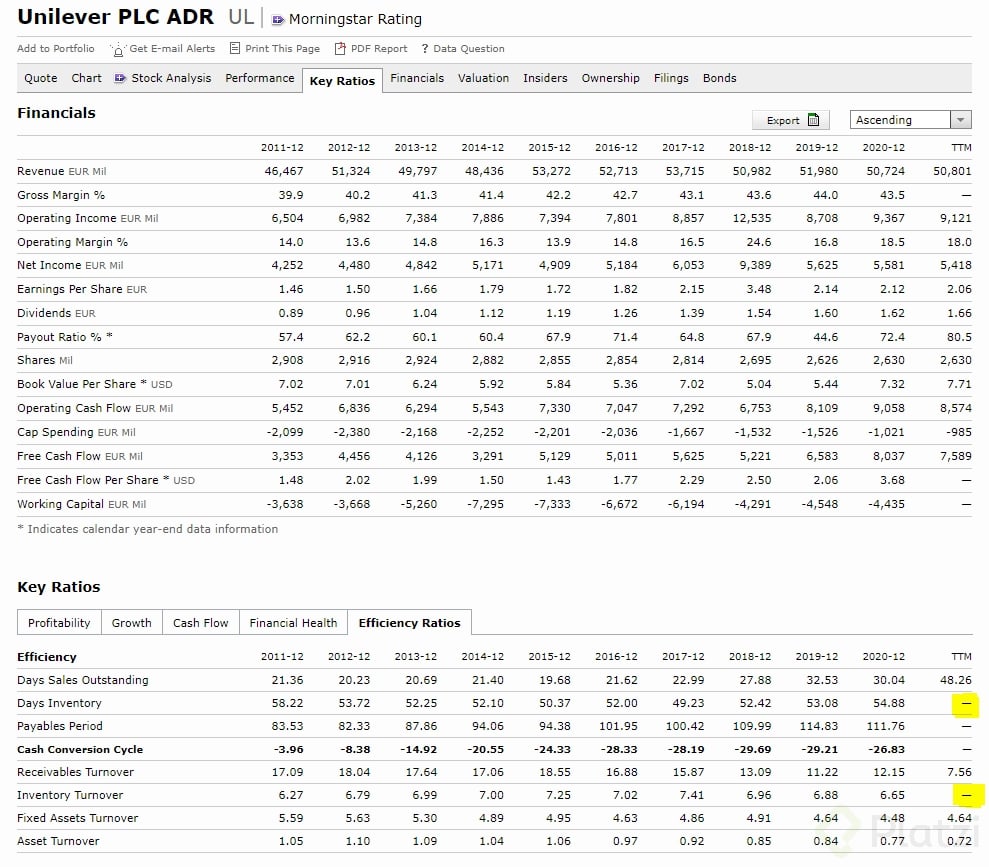Click the Working Capital row label

click(81, 504)
